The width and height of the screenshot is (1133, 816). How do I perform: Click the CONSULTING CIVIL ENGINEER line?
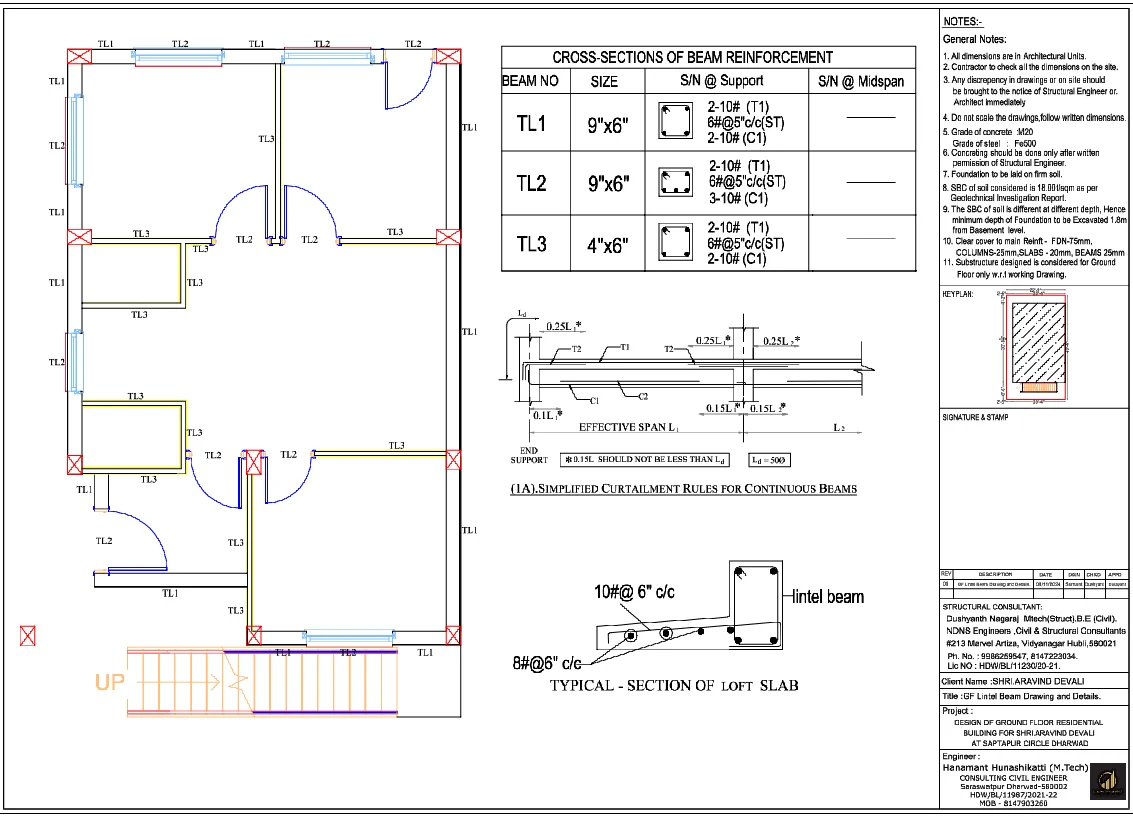pos(1013,778)
